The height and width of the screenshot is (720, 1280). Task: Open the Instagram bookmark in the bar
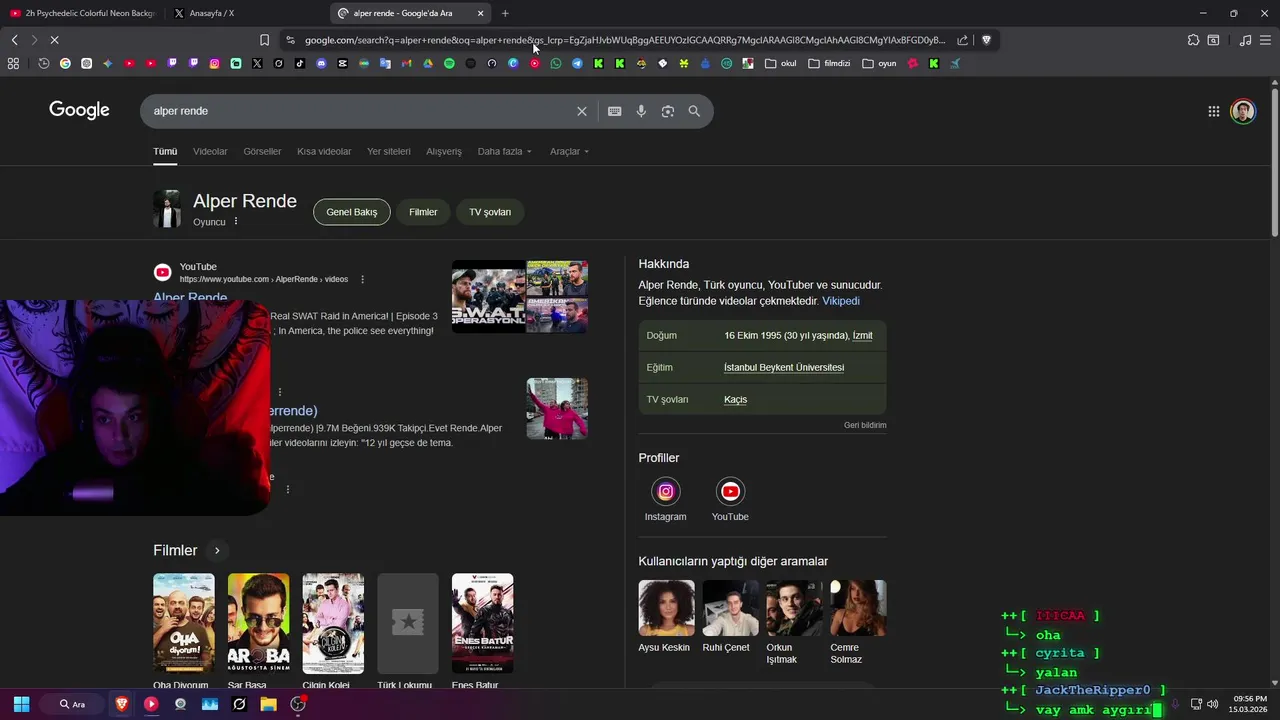coord(214,63)
